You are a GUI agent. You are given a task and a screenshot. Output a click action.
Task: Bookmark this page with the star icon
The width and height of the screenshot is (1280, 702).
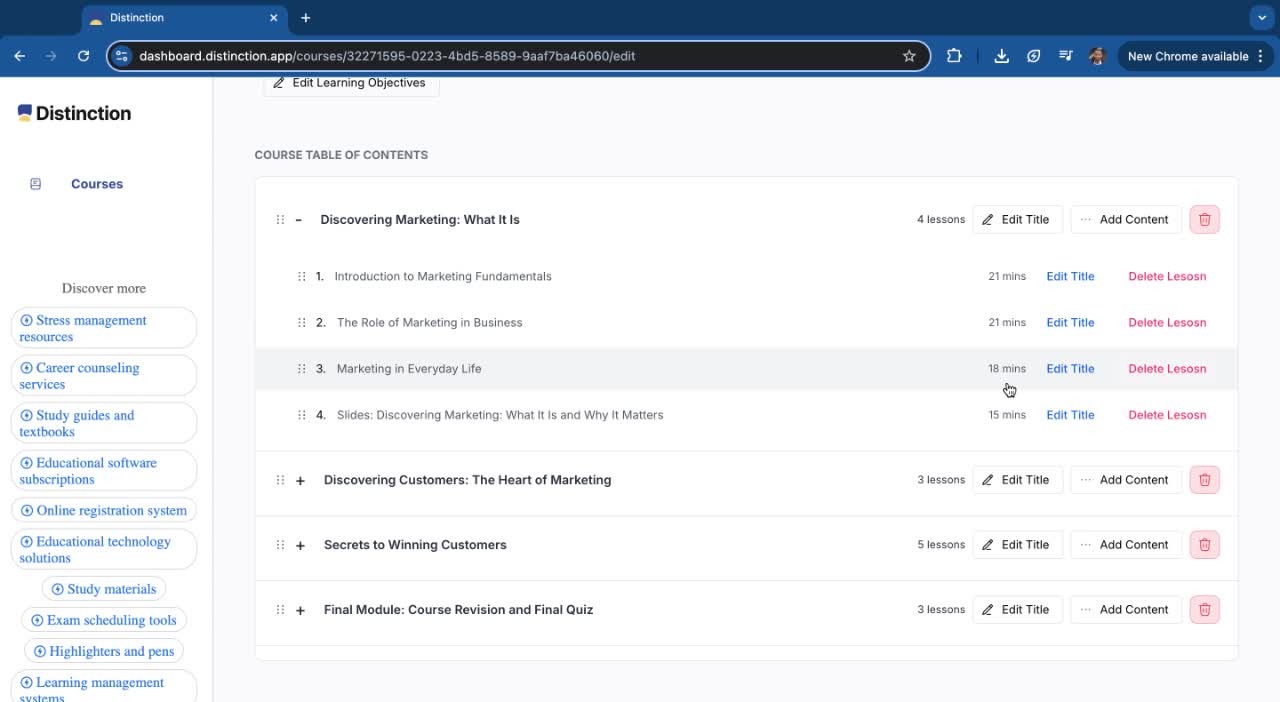pos(909,56)
